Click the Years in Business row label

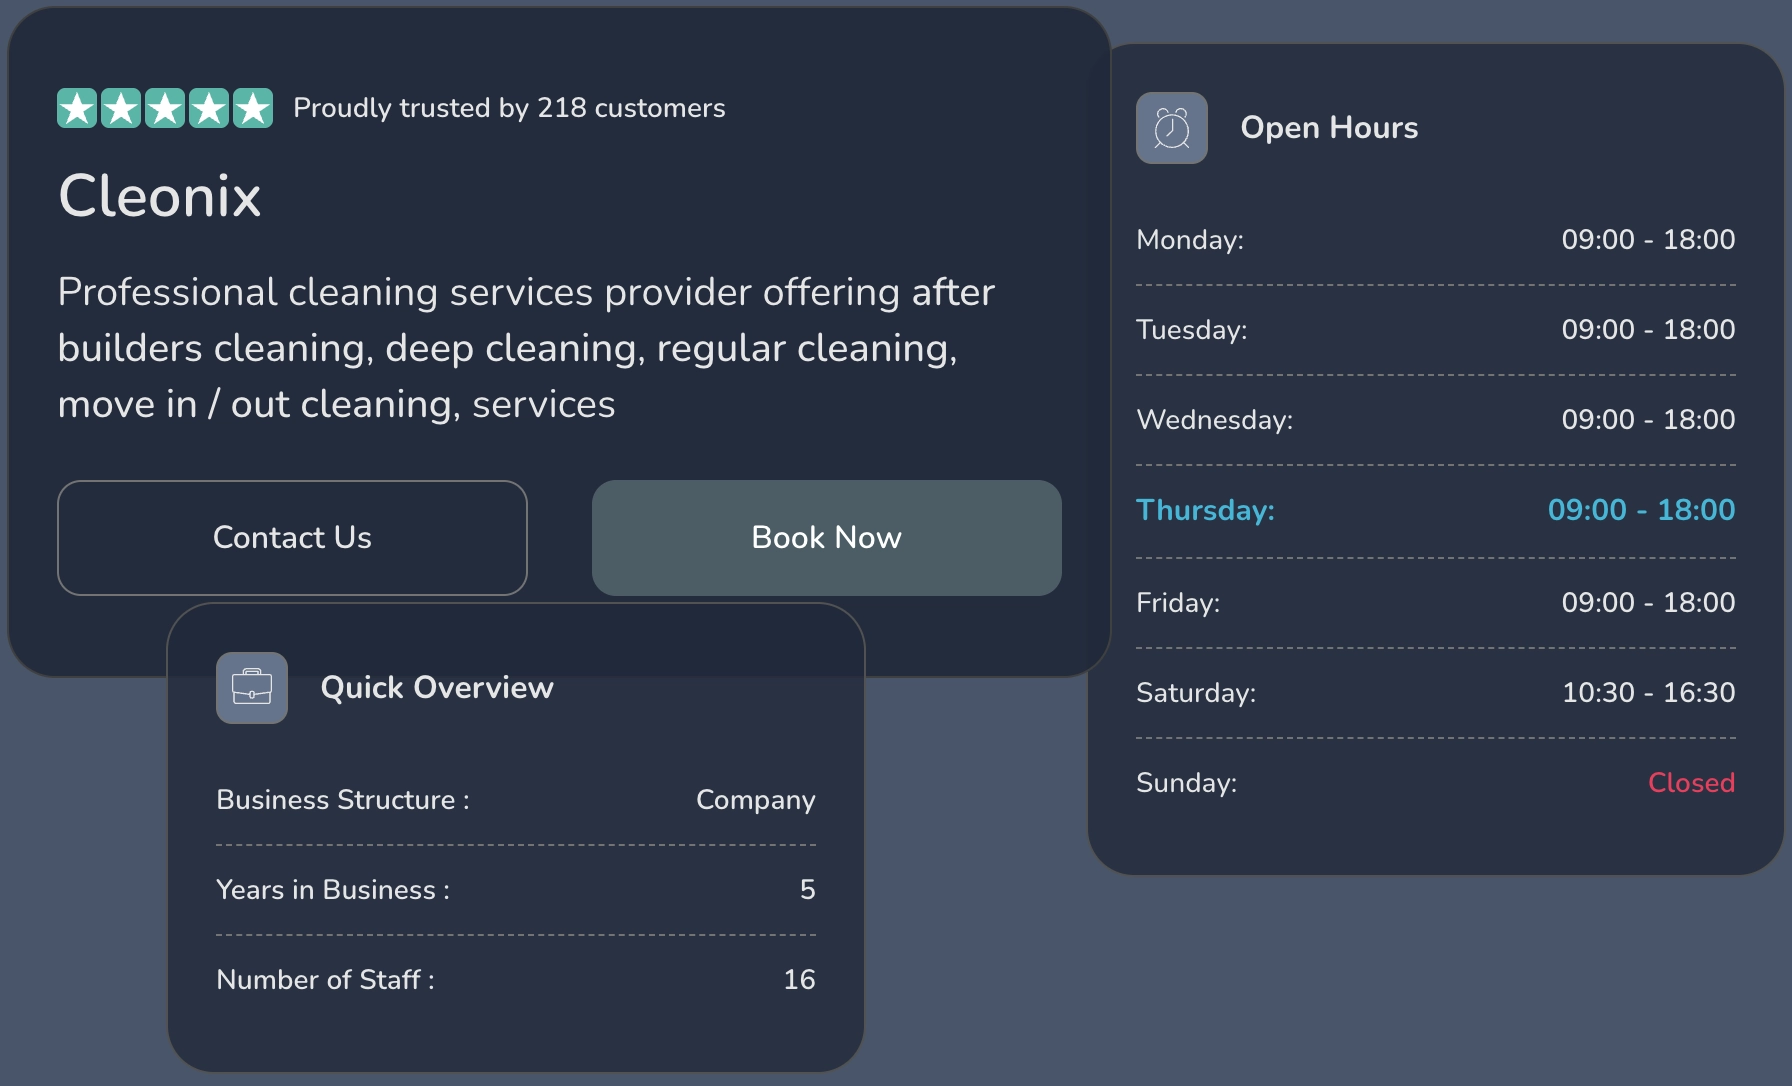[x=333, y=890]
